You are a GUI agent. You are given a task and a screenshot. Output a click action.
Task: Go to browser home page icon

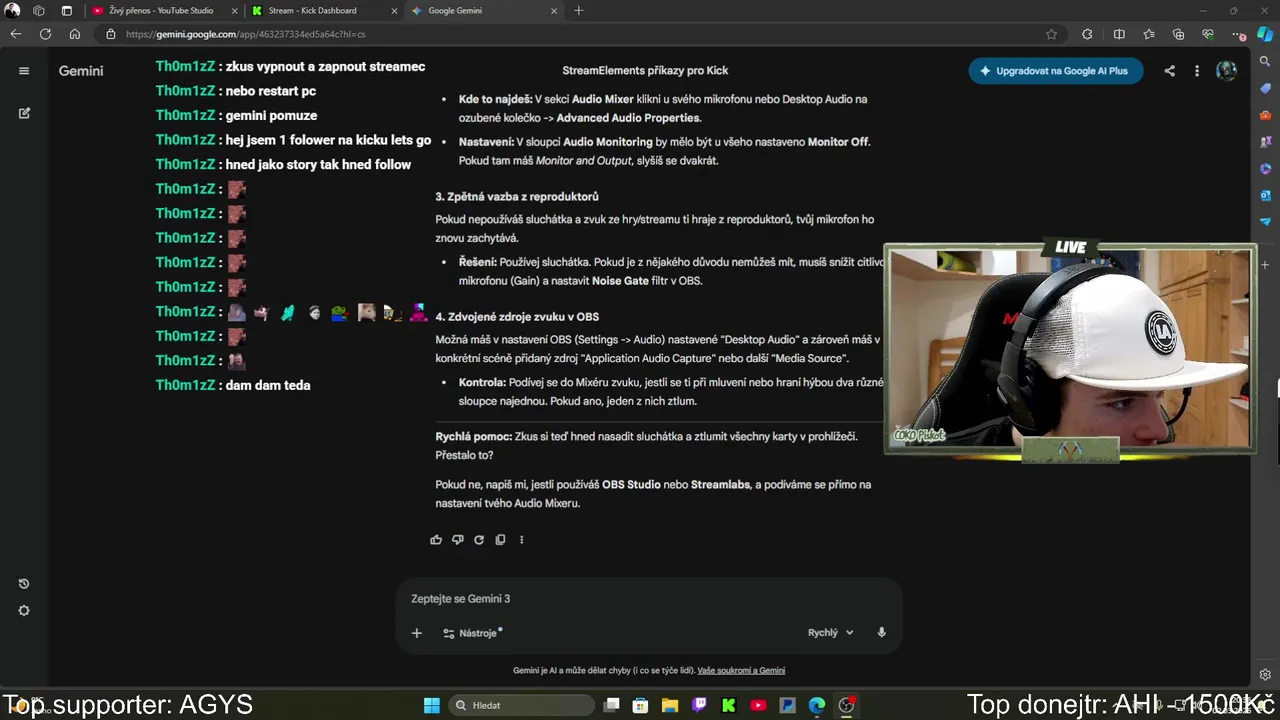(75, 34)
